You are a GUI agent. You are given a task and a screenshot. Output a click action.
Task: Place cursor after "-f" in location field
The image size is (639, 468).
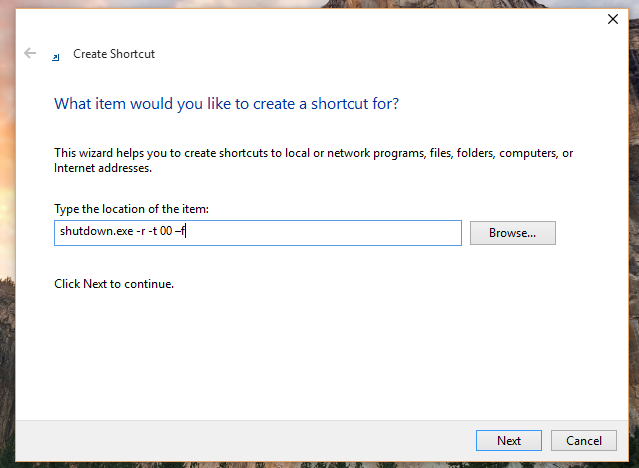tap(188, 233)
